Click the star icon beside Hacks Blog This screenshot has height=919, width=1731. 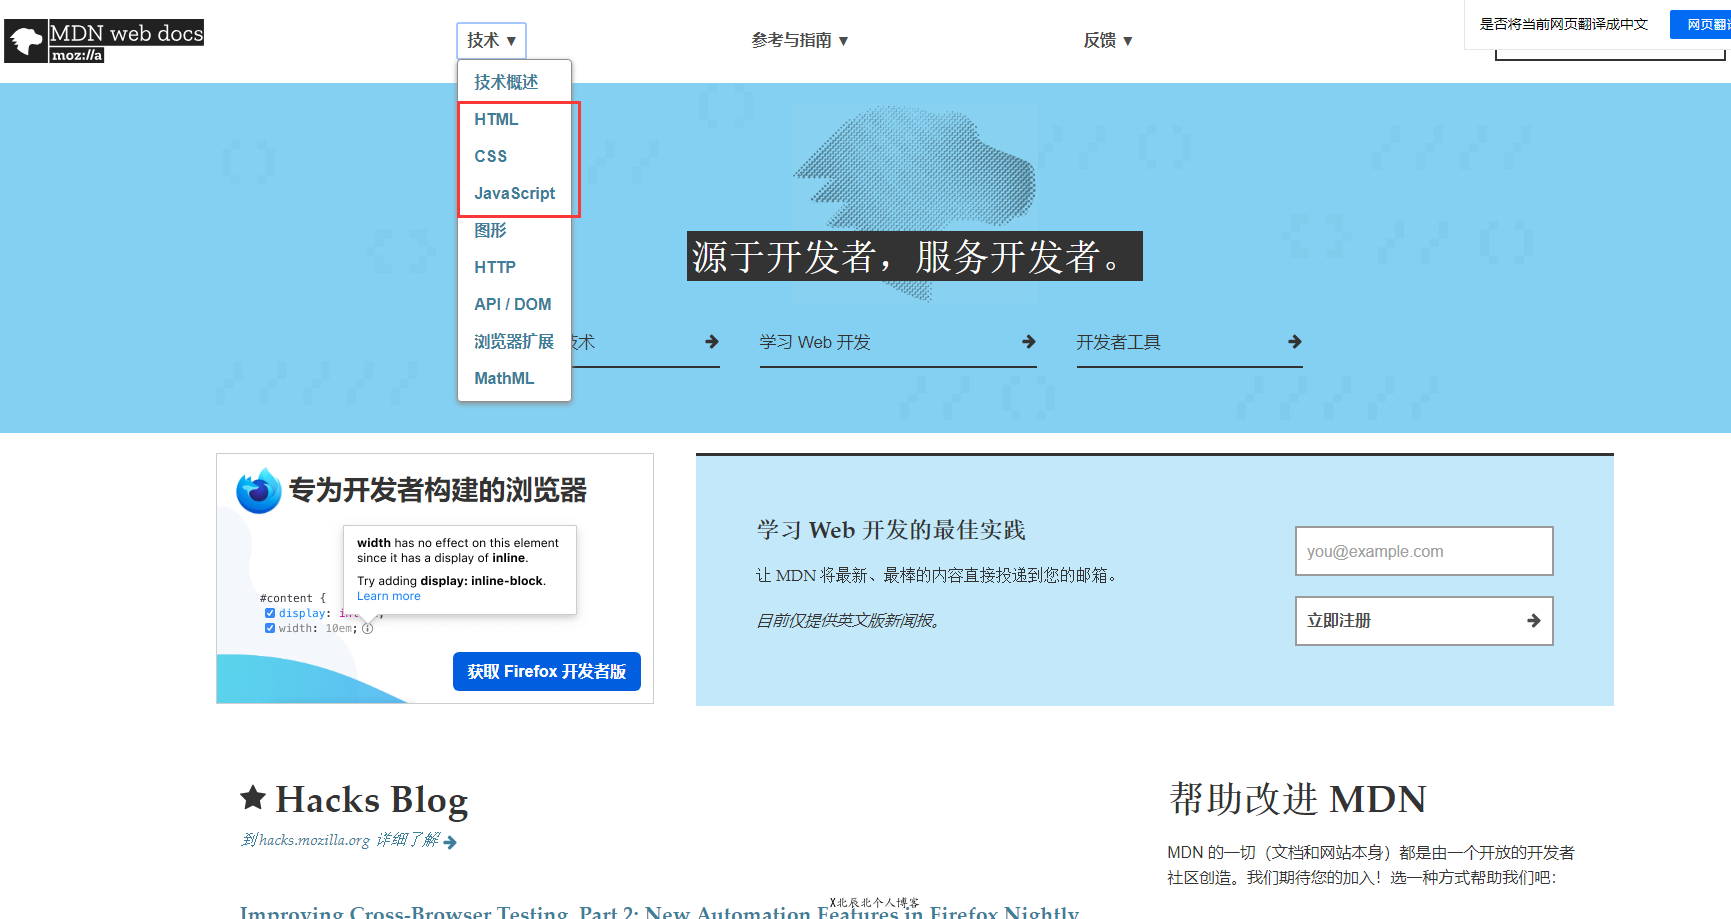pyautogui.click(x=253, y=796)
